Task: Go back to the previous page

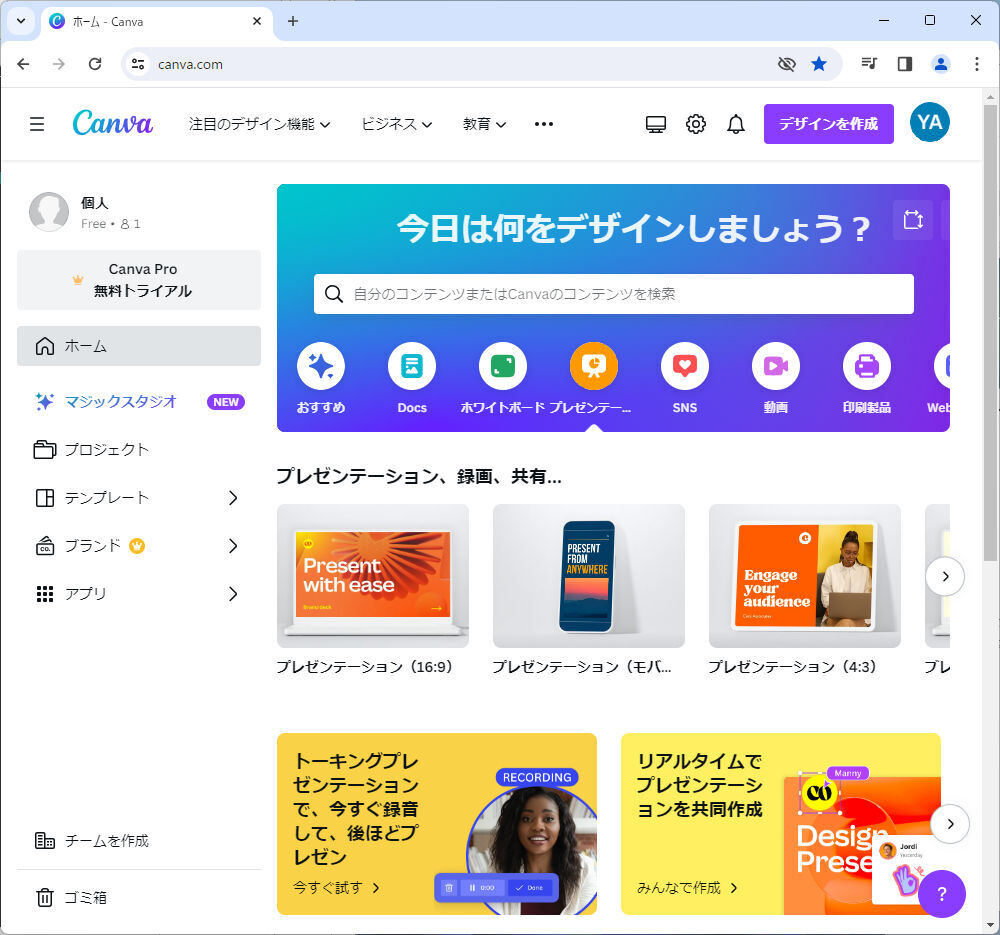Action: coord(23,64)
